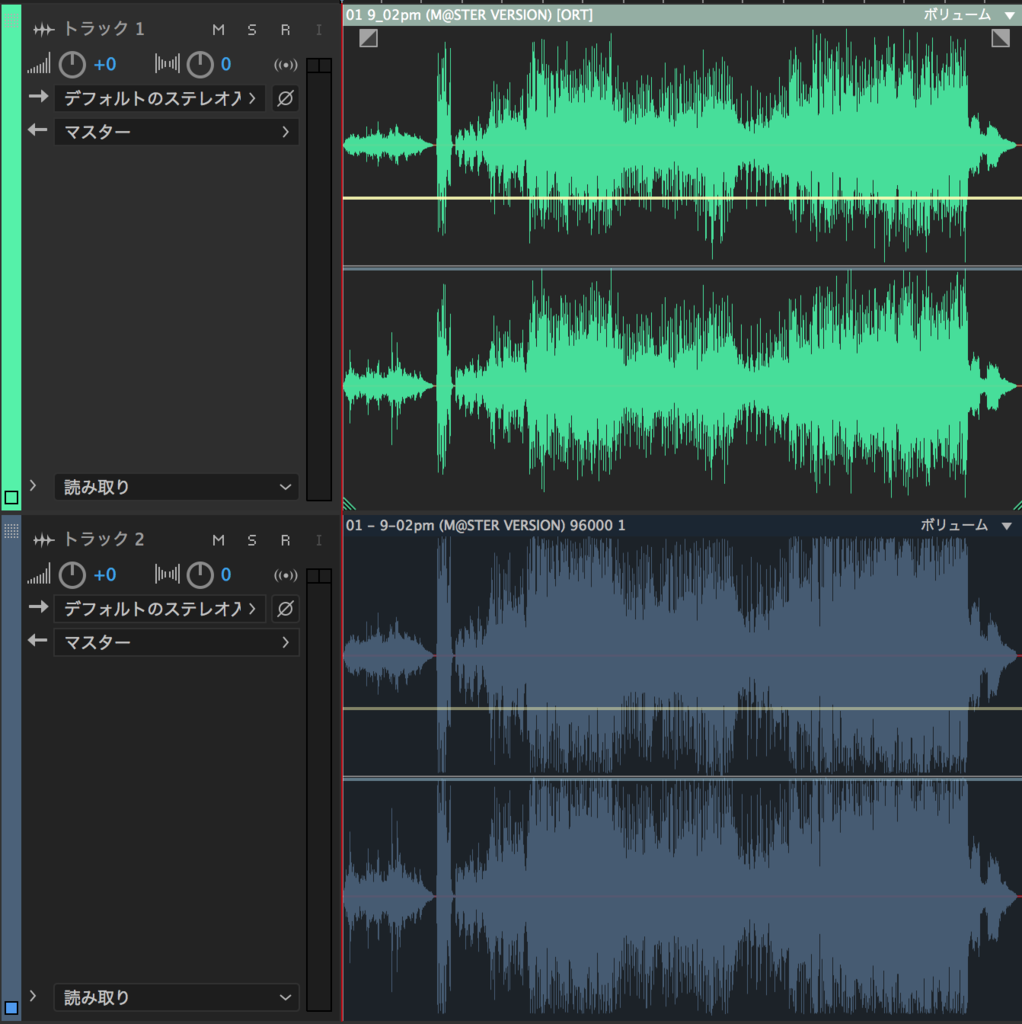Click the Track 1 volume level icon

point(39,65)
